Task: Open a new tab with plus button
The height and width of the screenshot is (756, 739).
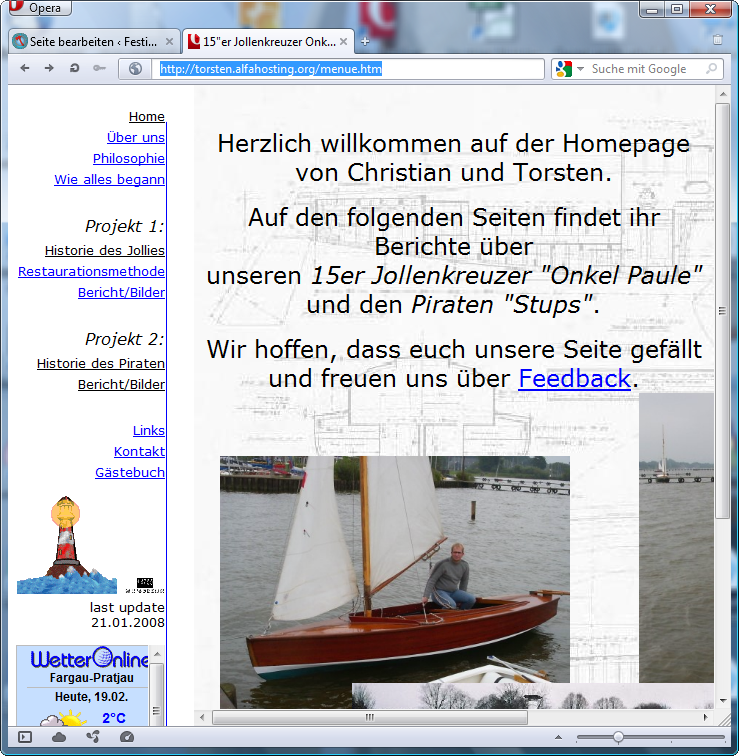Action: click(x=365, y=41)
